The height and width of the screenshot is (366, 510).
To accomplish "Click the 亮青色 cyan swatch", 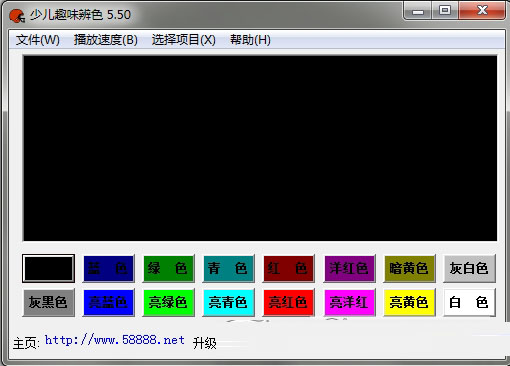I will point(229,302).
